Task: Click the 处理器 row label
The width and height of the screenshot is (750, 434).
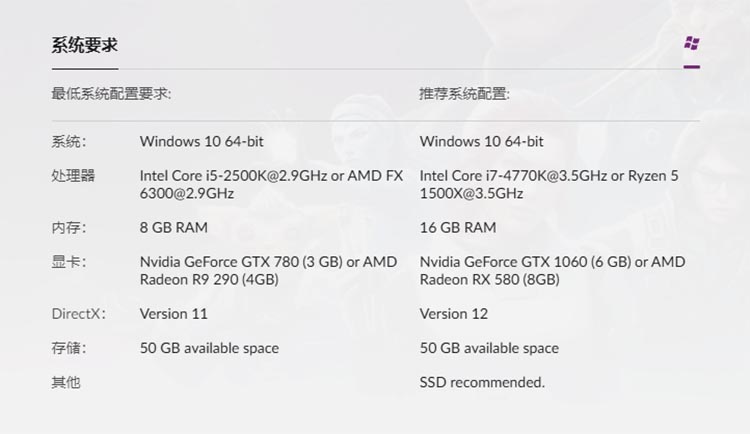Action: [x=73, y=176]
